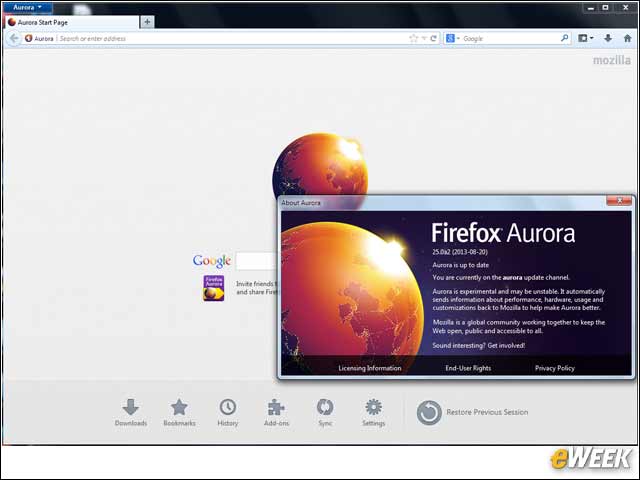Click the Google logo on start page
The width and height of the screenshot is (640, 480).
point(212,260)
